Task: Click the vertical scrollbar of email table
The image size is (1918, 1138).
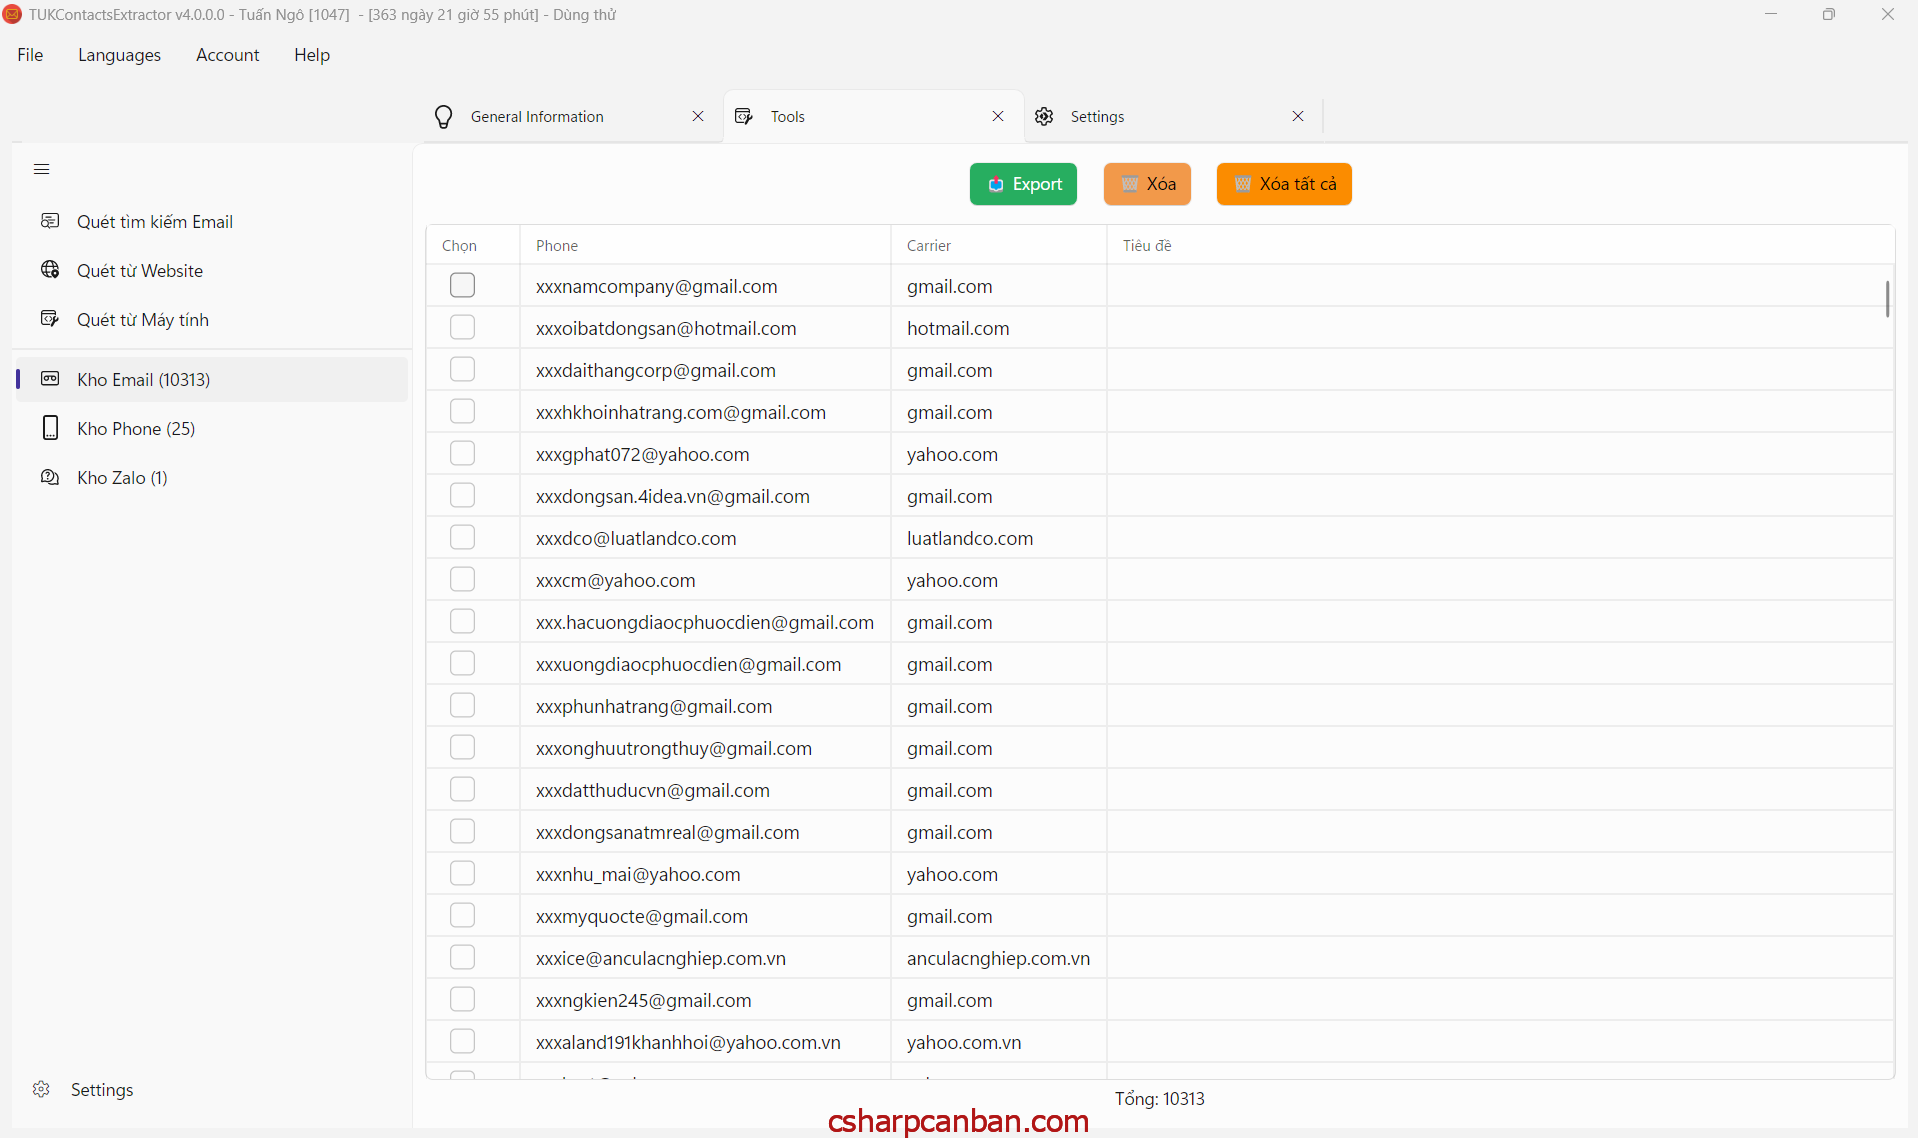Action: coord(1886,299)
